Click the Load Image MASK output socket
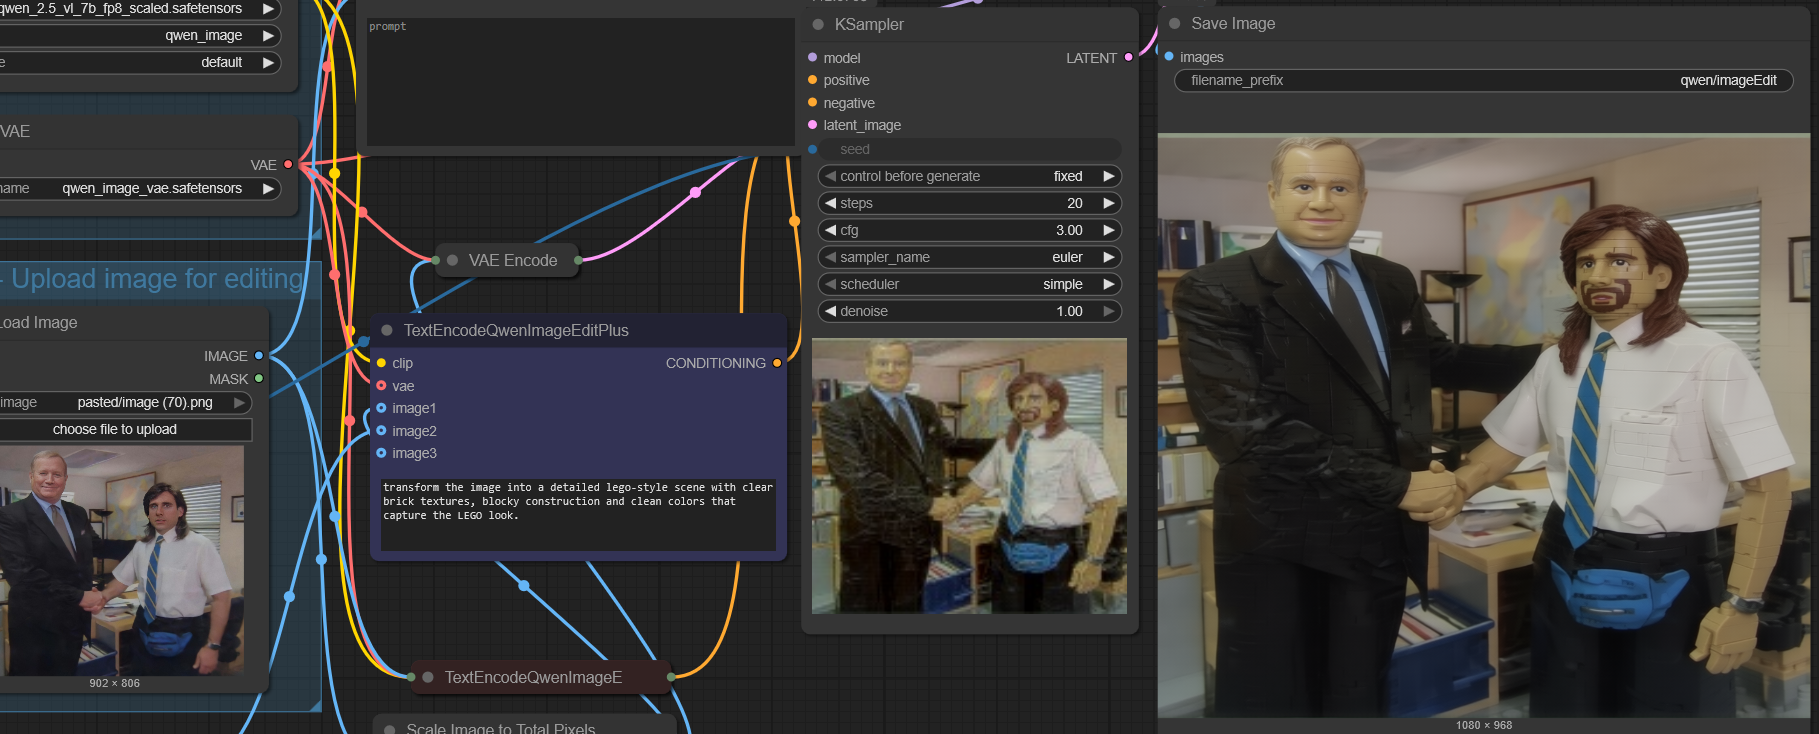The height and width of the screenshot is (734, 1819). 259,379
